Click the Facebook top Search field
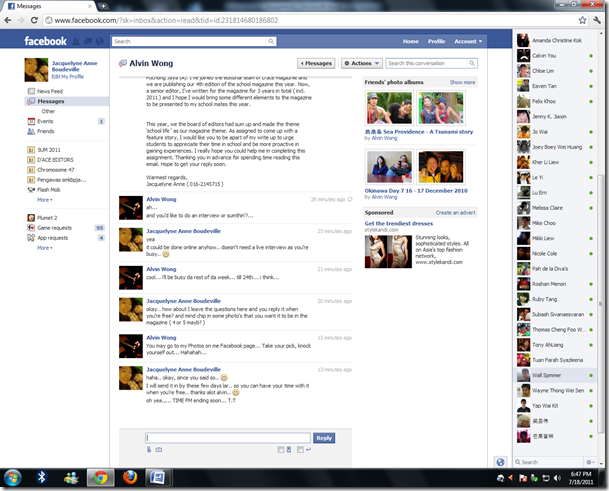The image size is (609, 491). [x=190, y=41]
